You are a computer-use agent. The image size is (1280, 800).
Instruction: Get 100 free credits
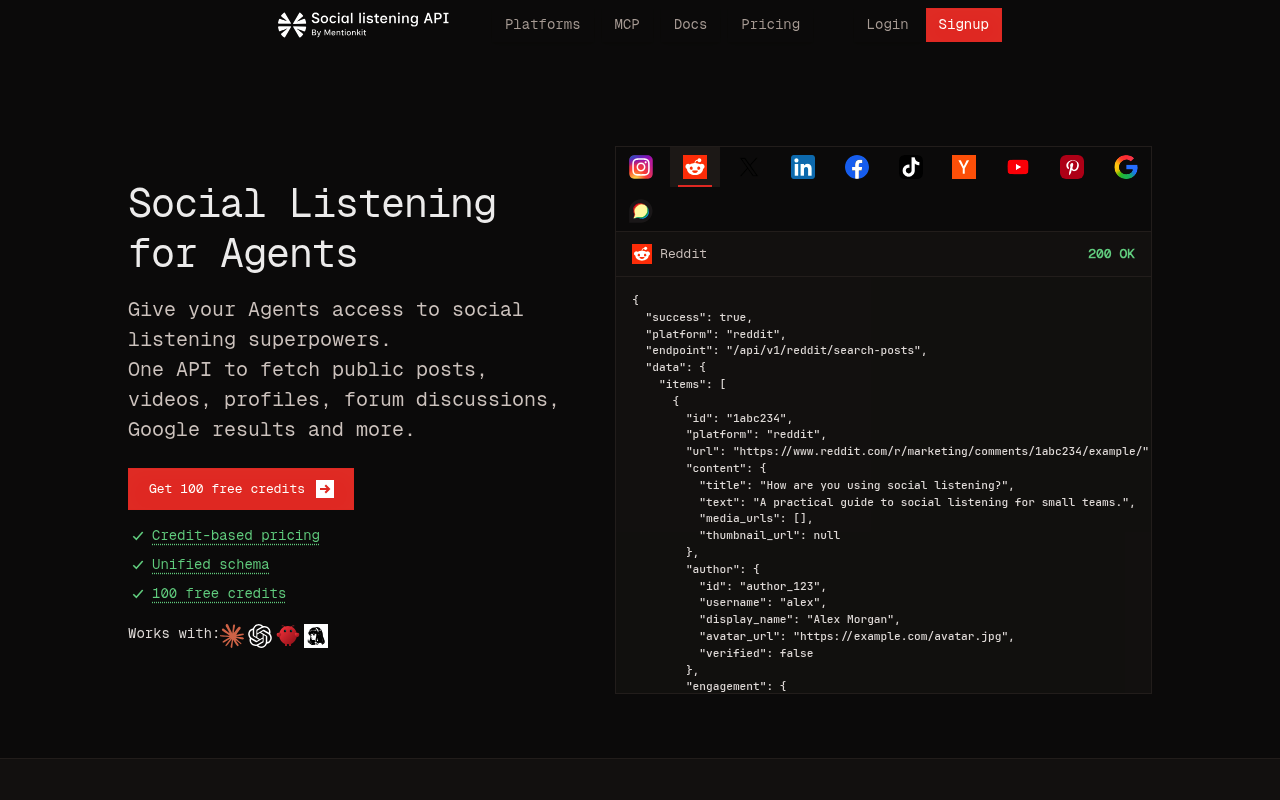241,489
